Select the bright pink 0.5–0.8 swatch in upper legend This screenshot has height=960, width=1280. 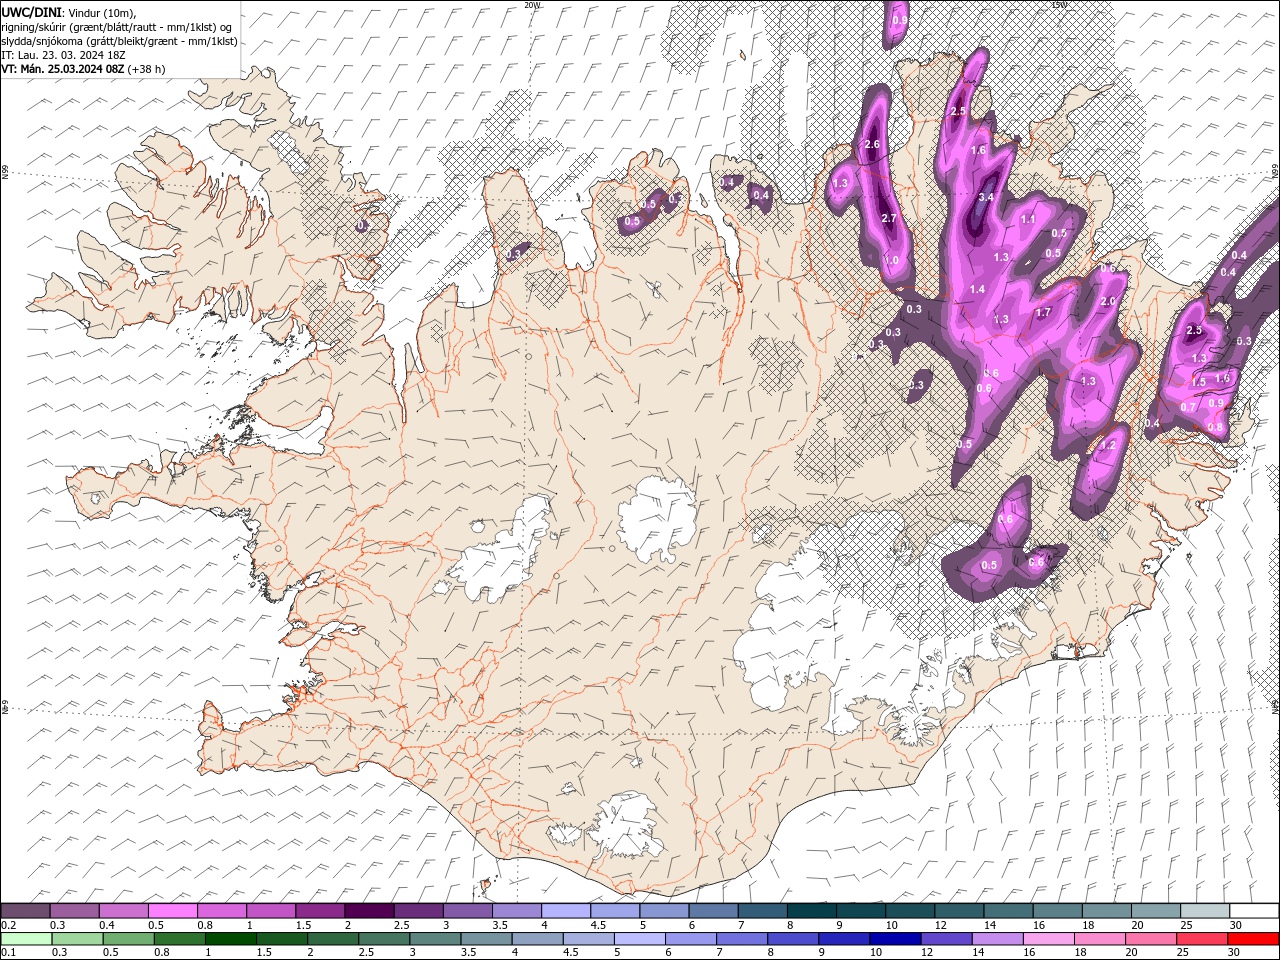click(x=173, y=911)
